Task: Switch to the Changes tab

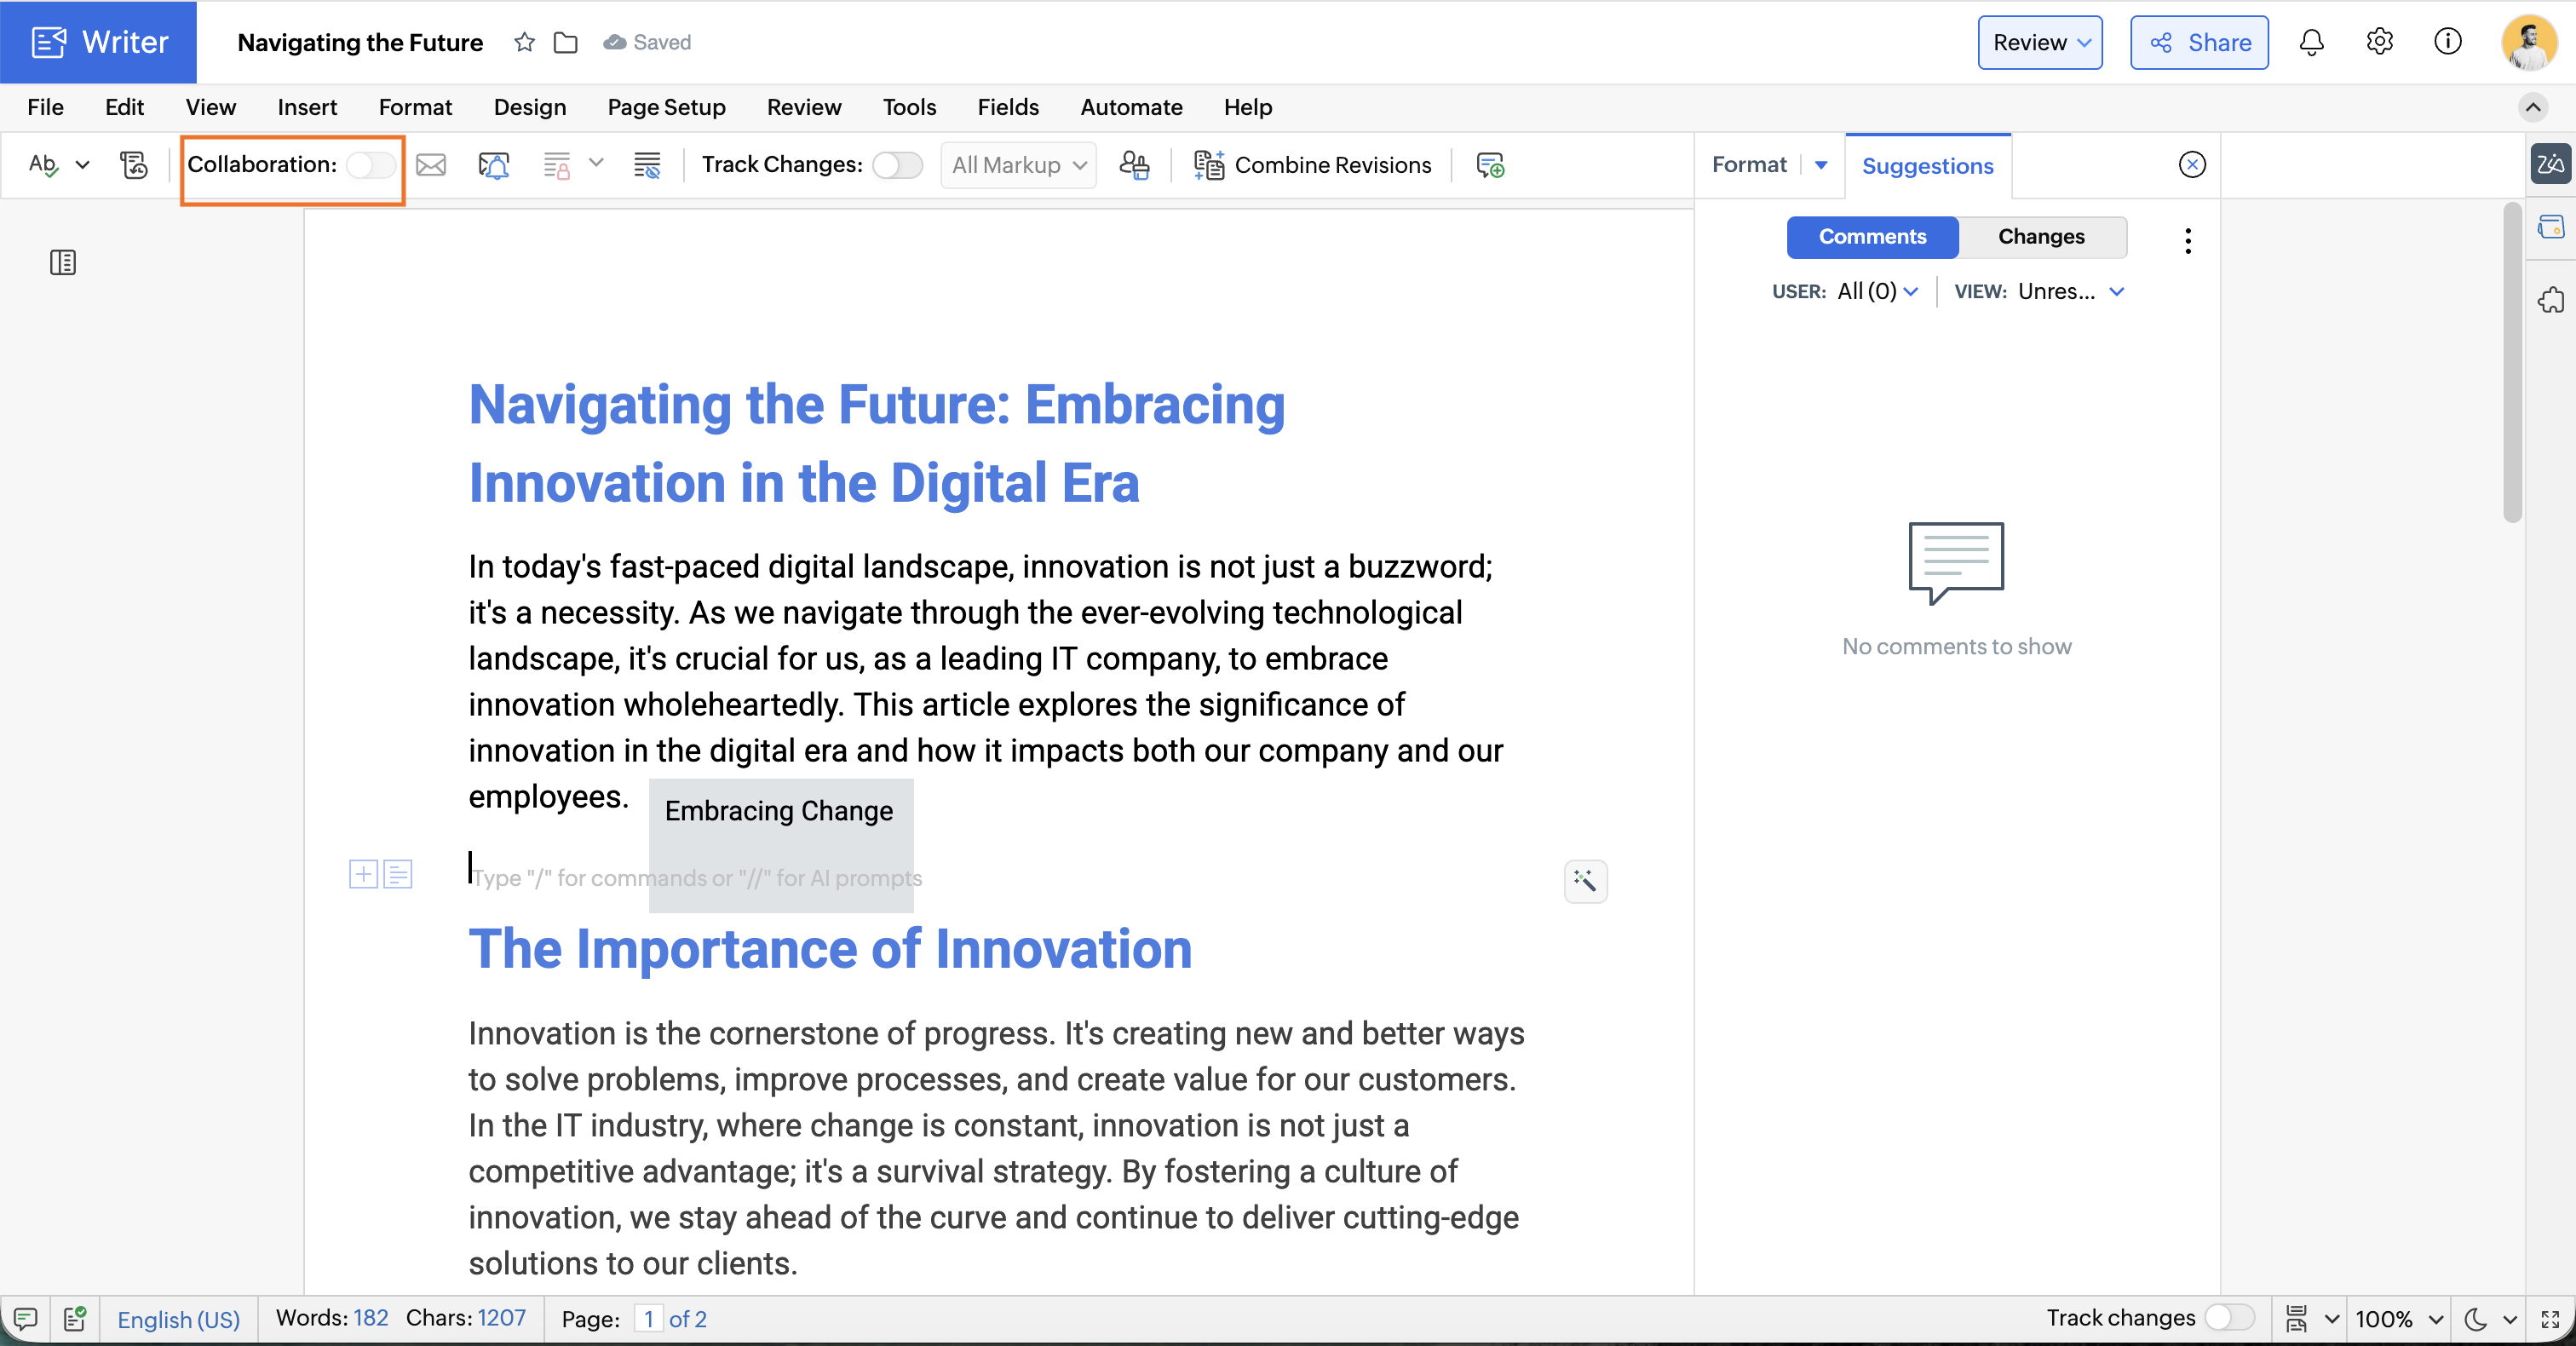Action: pyautogui.click(x=2041, y=237)
